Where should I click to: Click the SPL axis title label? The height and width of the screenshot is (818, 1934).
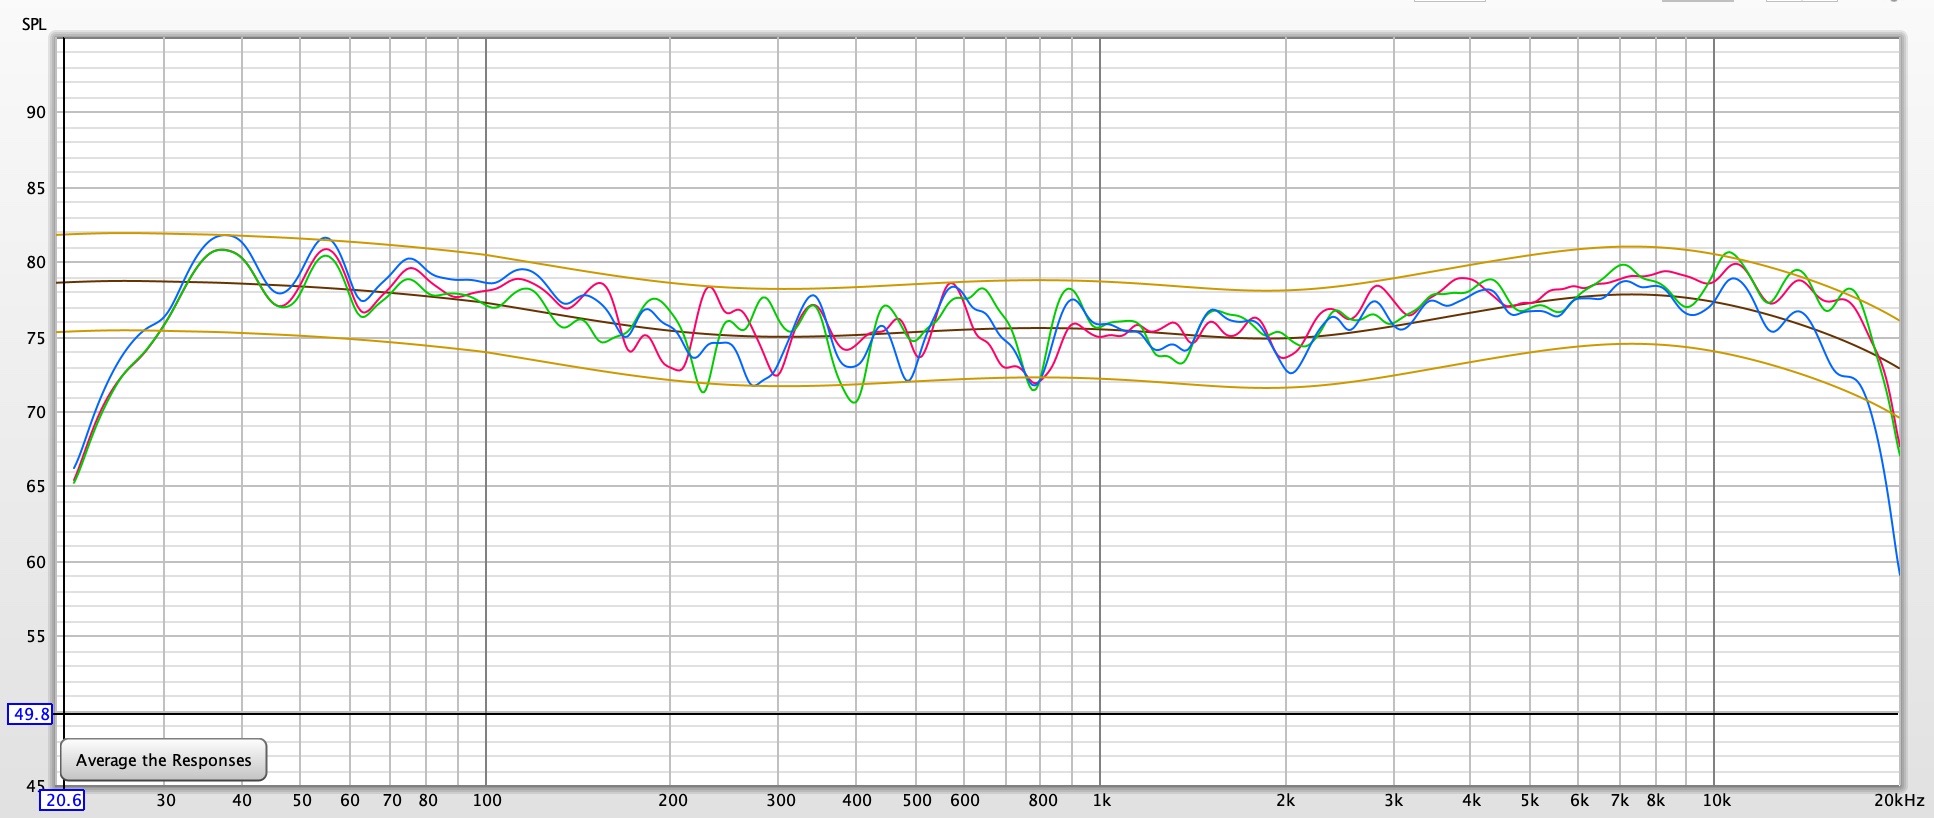34,24
